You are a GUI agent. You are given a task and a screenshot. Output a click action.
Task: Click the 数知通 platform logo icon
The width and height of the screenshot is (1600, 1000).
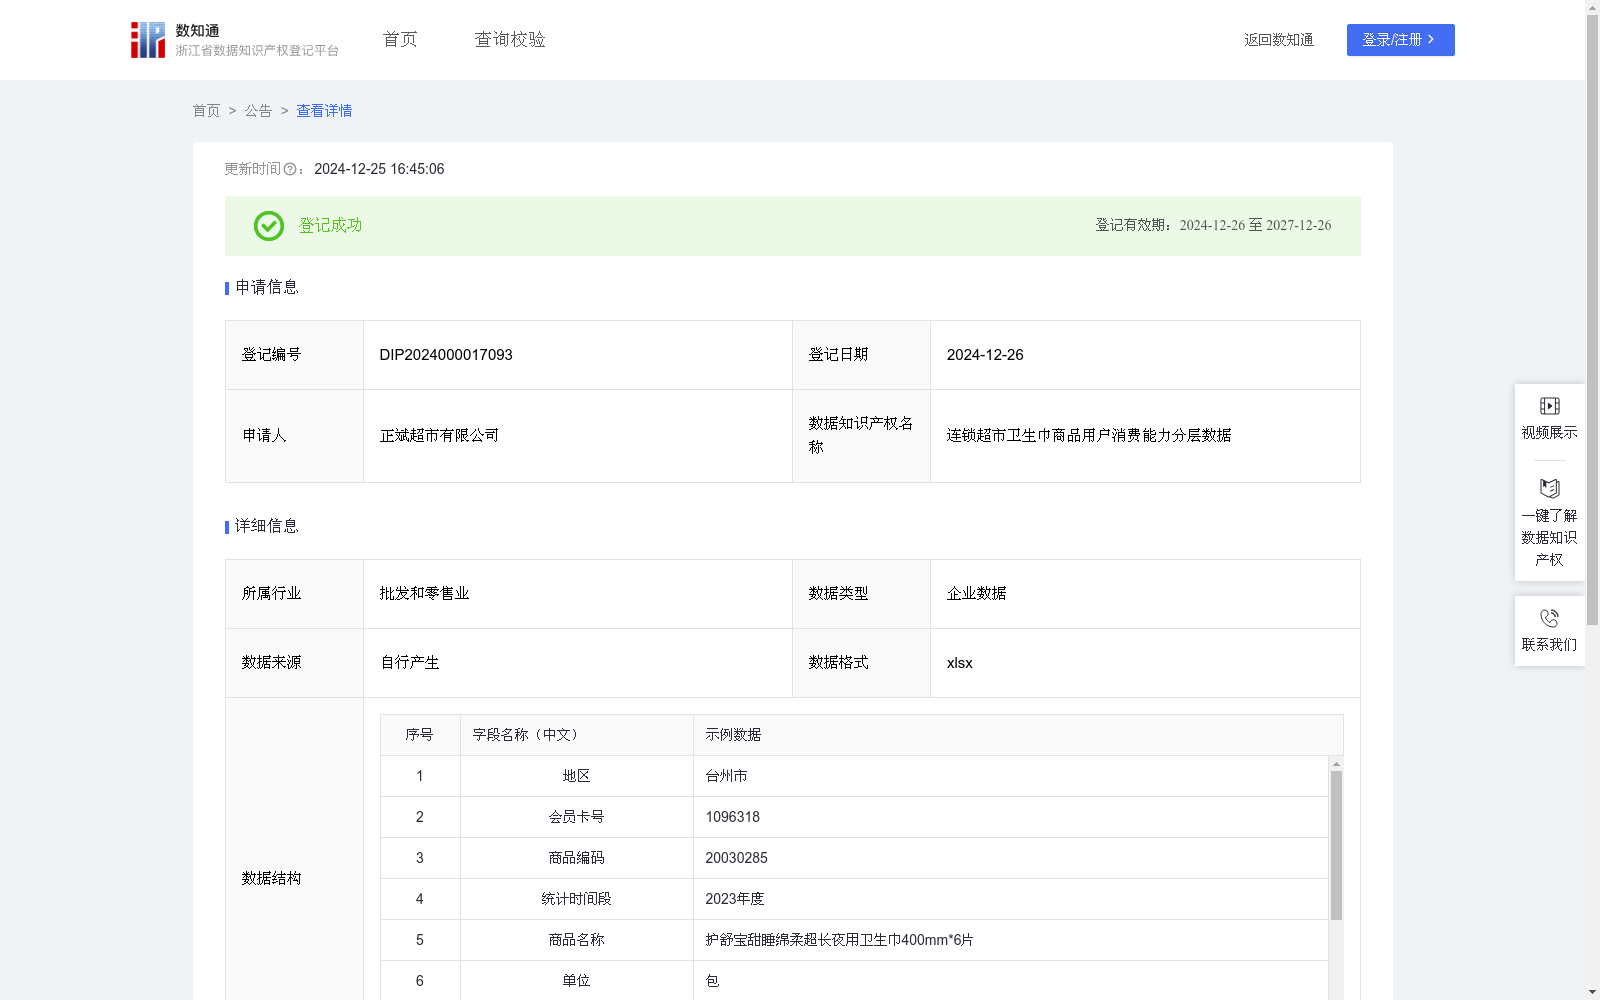(x=148, y=40)
